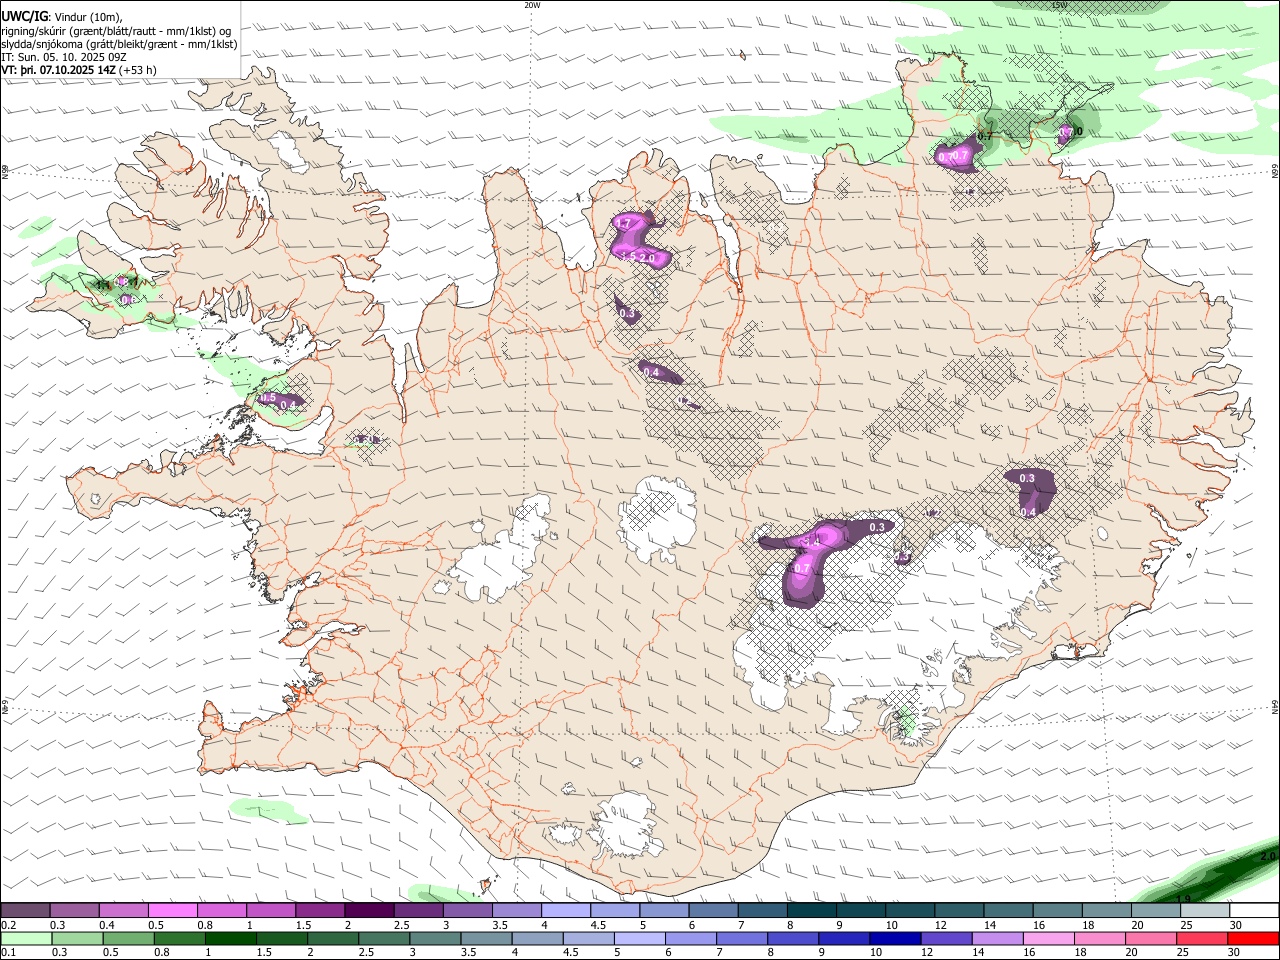Click the 'rigning/skúrir' legend description line
The height and width of the screenshot is (960, 1280).
pos(116,31)
